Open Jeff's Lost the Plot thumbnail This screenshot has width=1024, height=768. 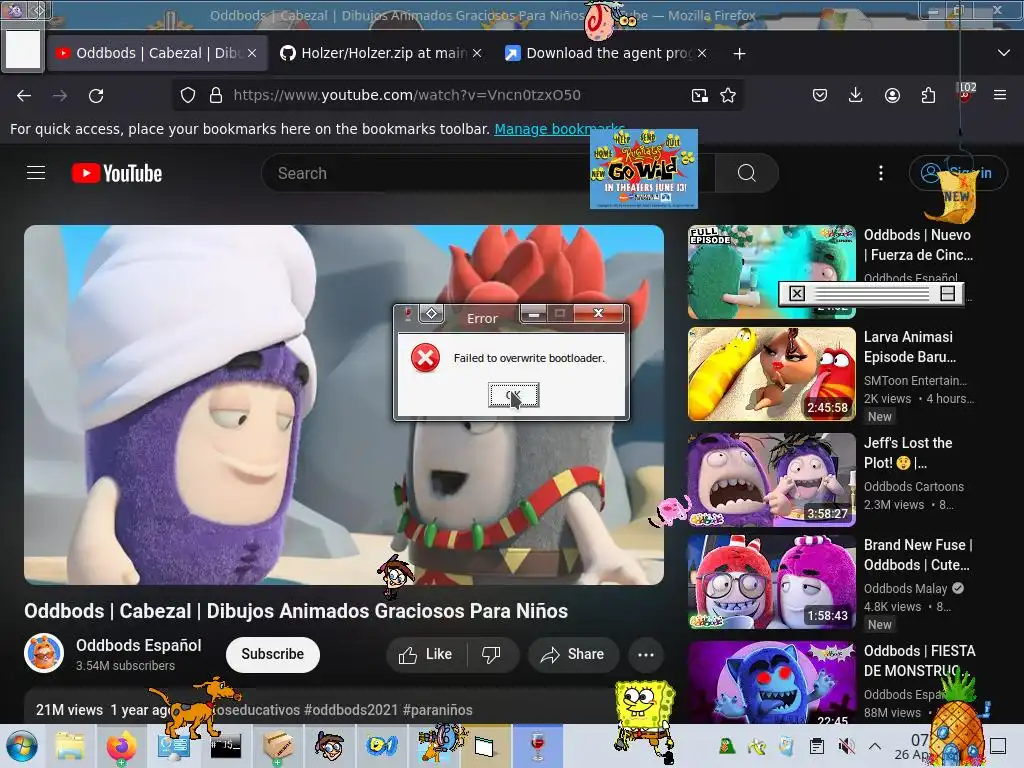771,479
